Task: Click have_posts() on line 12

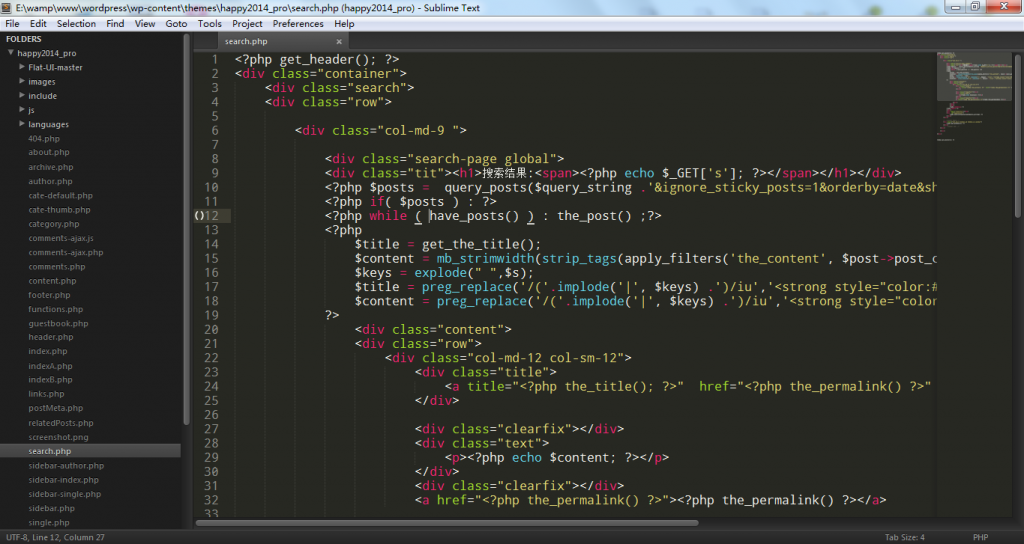Action: pos(473,216)
